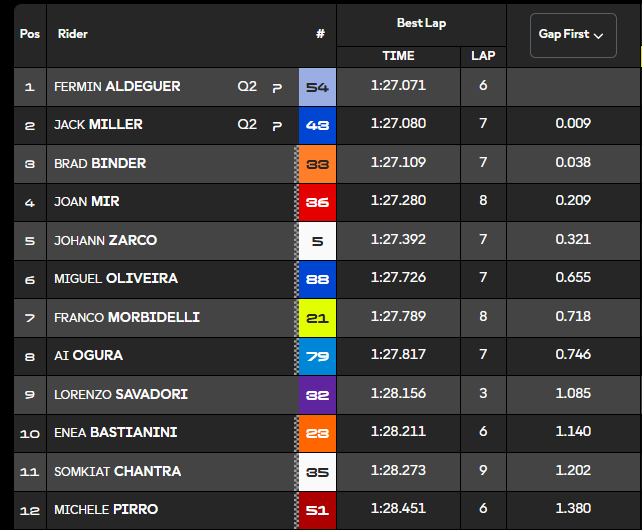The height and width of the screenshot is (530, 642).
Task: Click Rider column header
Action: [x=72, y=34]
